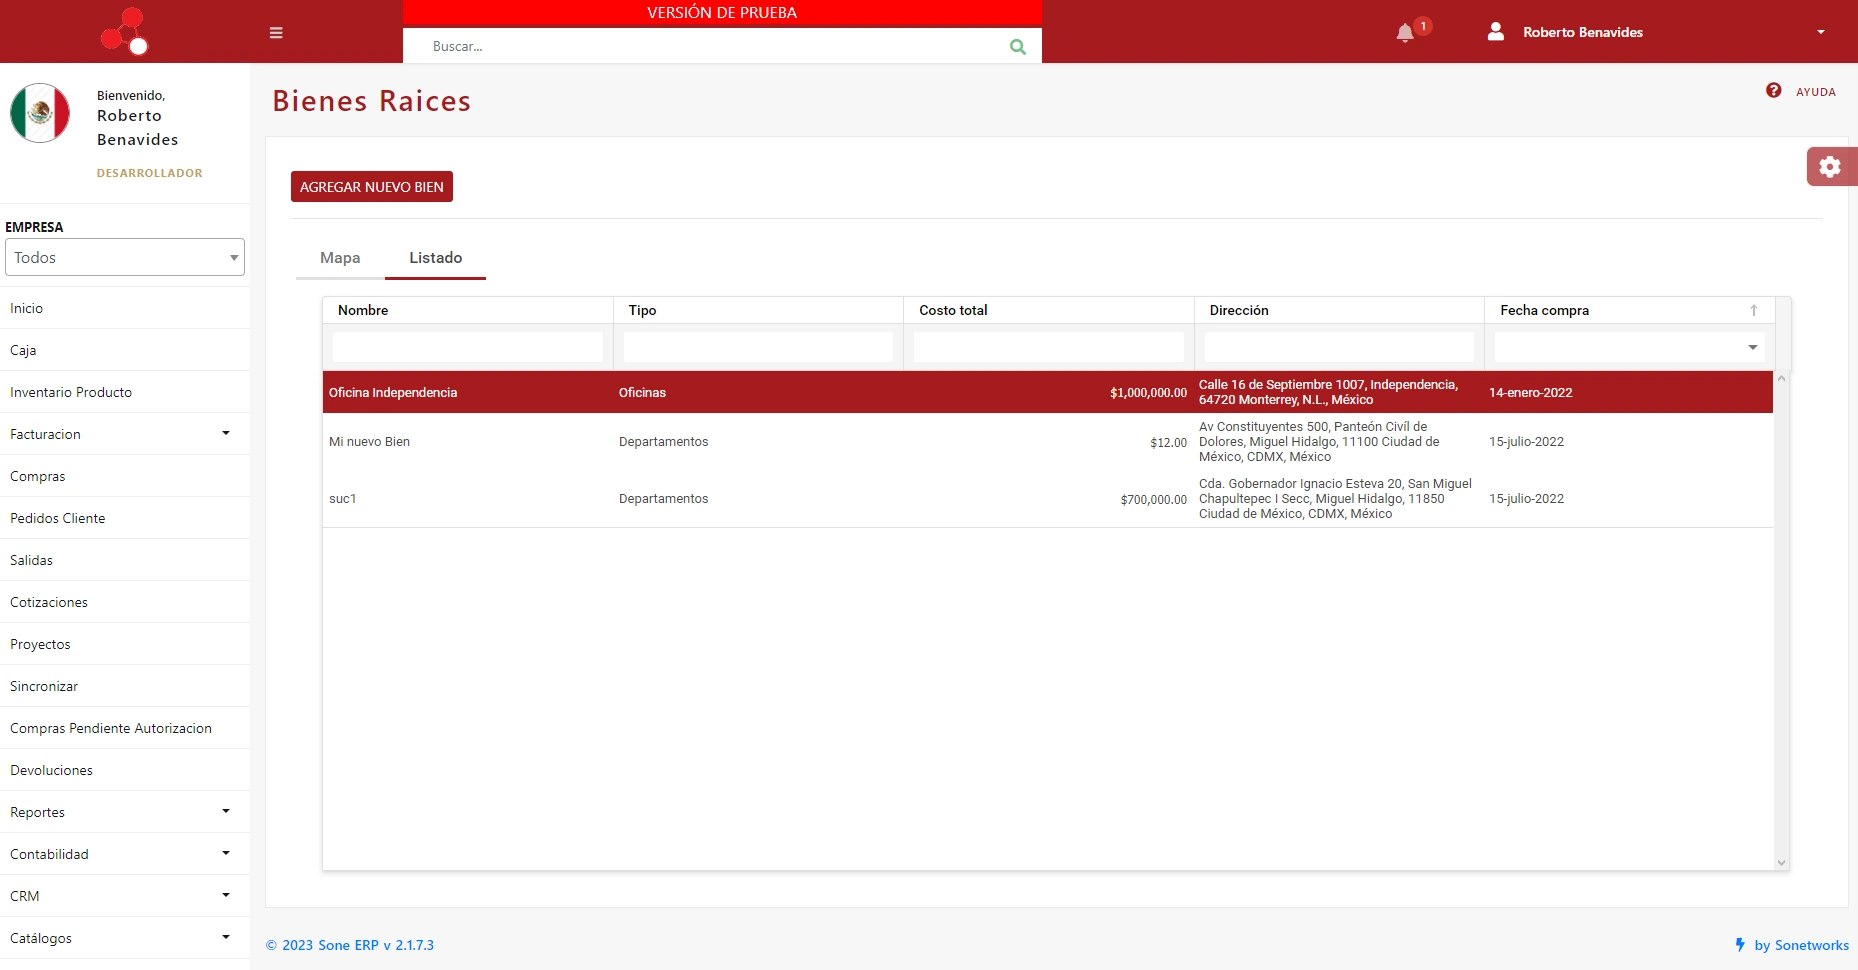Click the Av Constituyentes 500 address cell
The width and height of the screenshot is (1858, 970).
[x=1319, y=442]
